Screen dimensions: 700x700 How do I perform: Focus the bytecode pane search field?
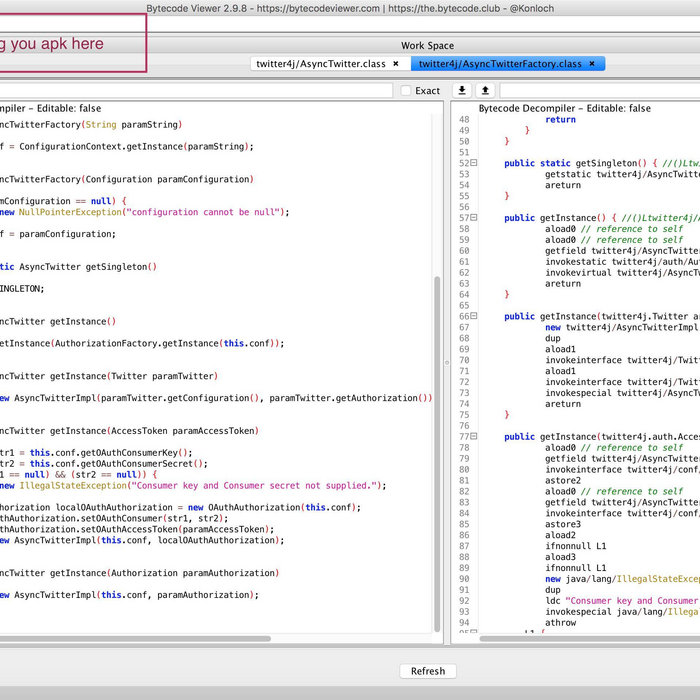(600, 91)
